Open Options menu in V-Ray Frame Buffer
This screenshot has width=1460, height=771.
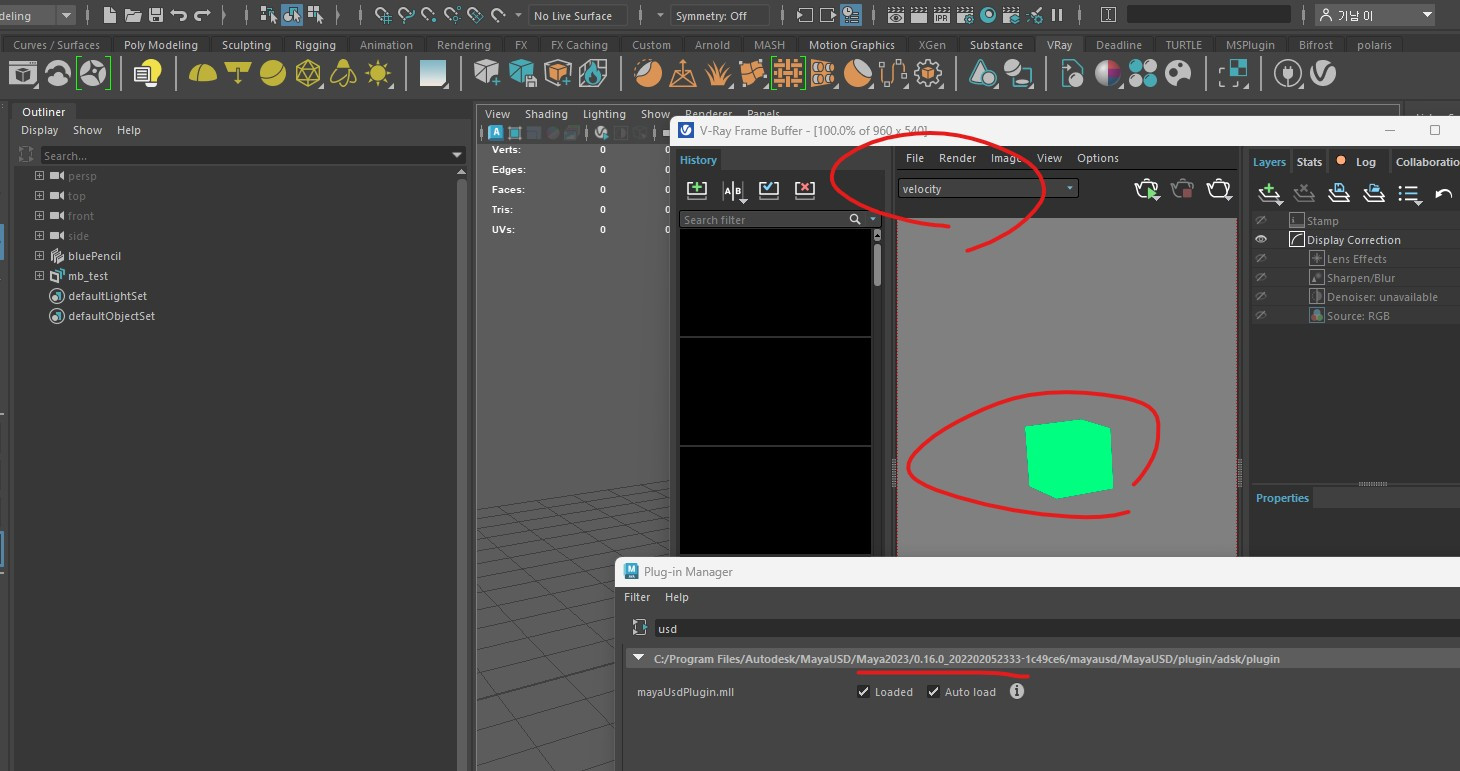tap(1098, 158)
